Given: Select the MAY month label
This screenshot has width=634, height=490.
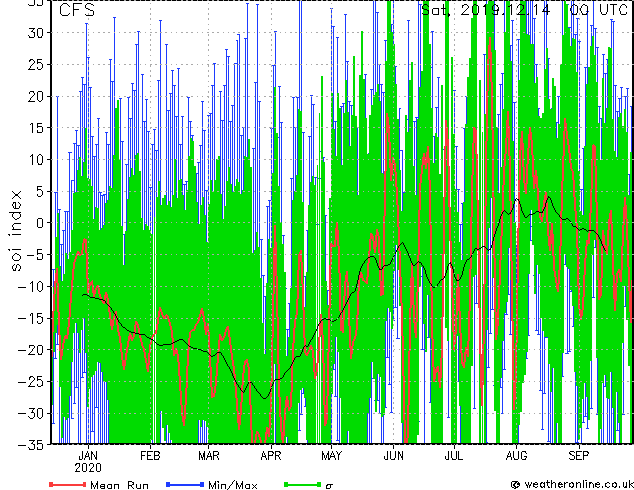Looking at the screenshot, I should 331,456.
